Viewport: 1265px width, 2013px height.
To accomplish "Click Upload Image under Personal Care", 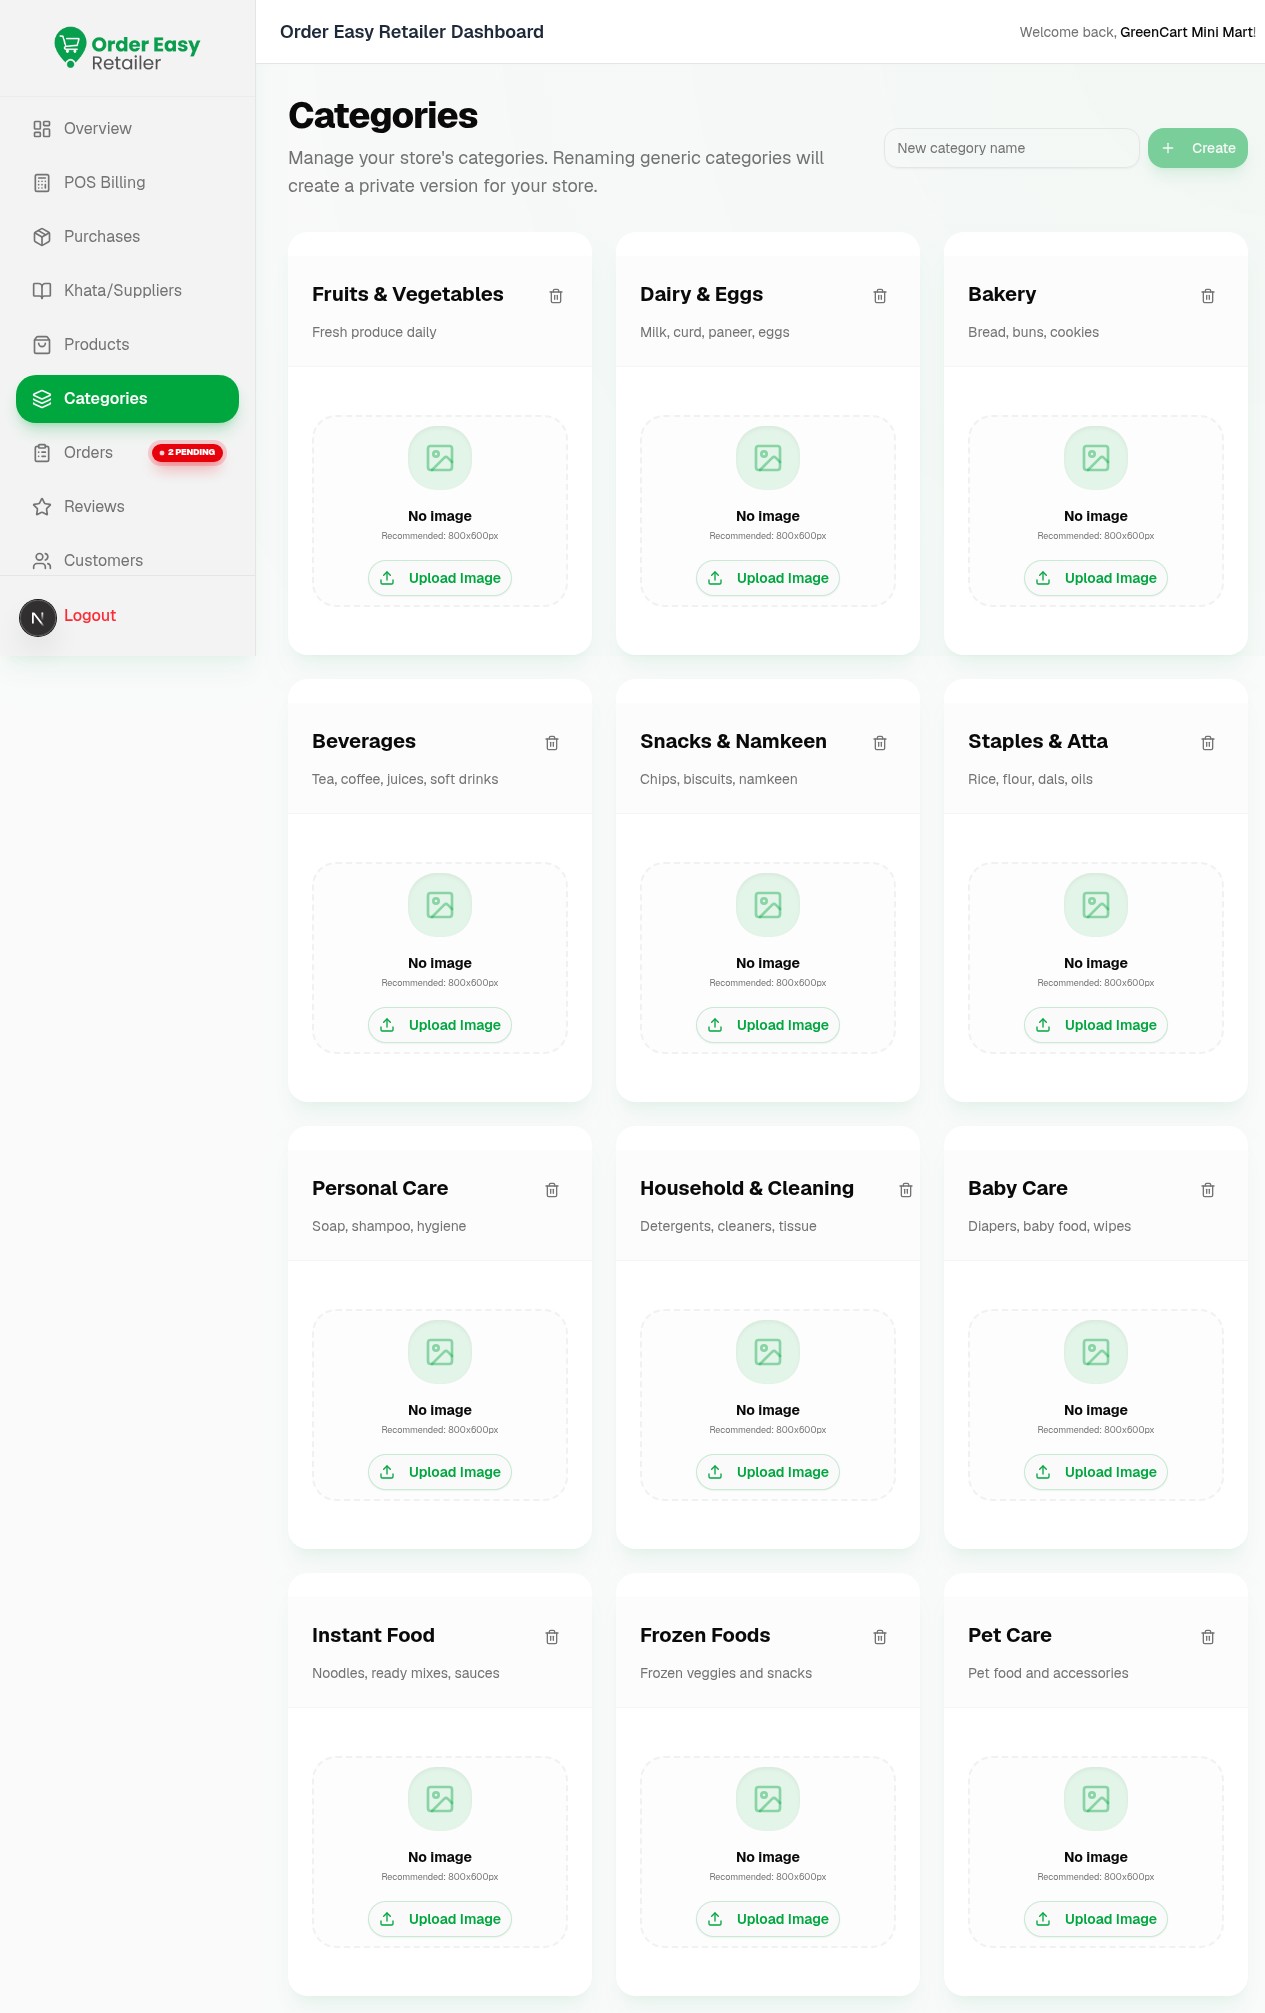I will (440, 1472).
